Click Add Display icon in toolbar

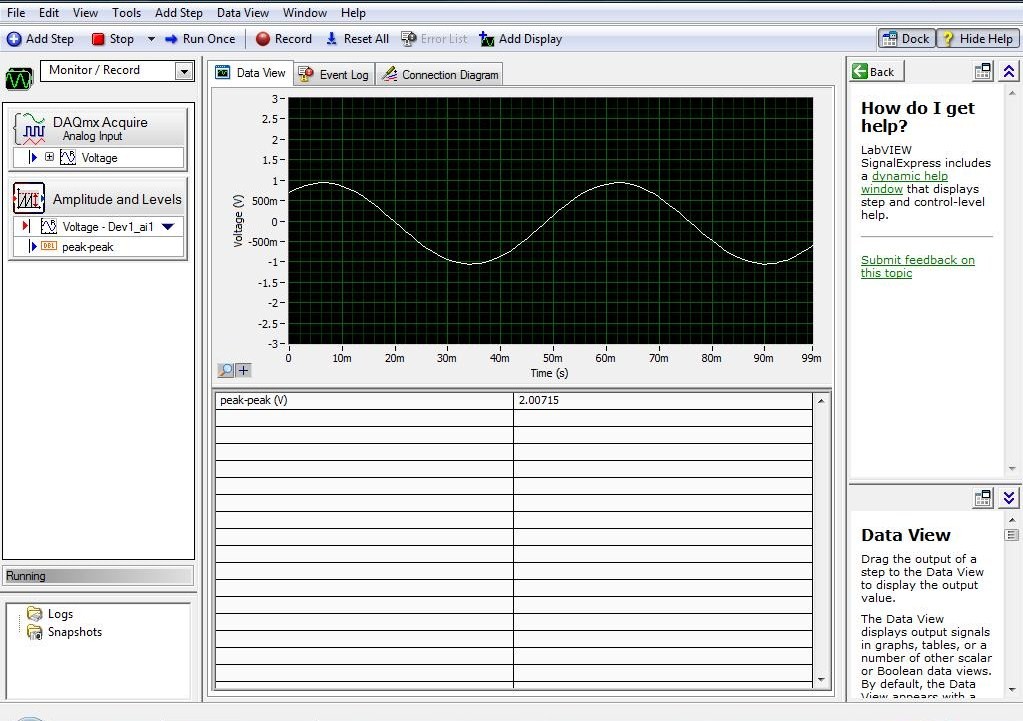click(x=487, y=39)
